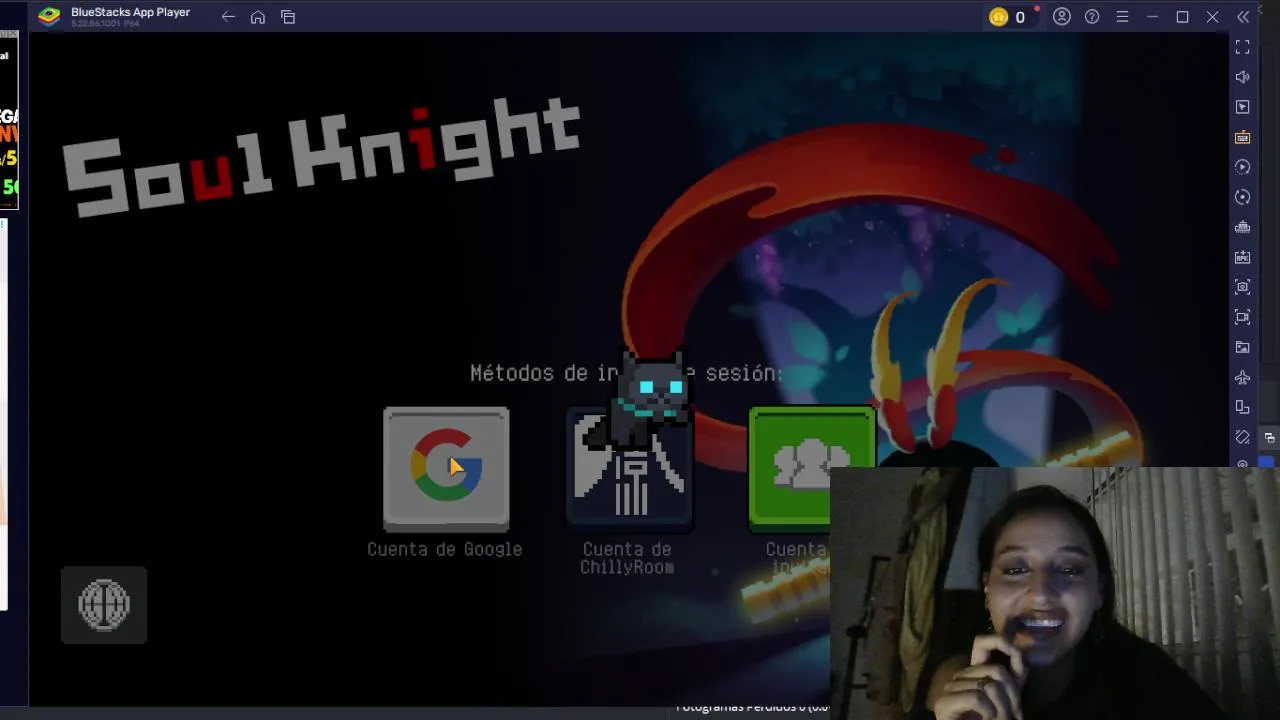The height and width of the screenshot is (720, 1280).
Task: Click the 'Cuenta de Google' label
Action: [x=445, y=549]
